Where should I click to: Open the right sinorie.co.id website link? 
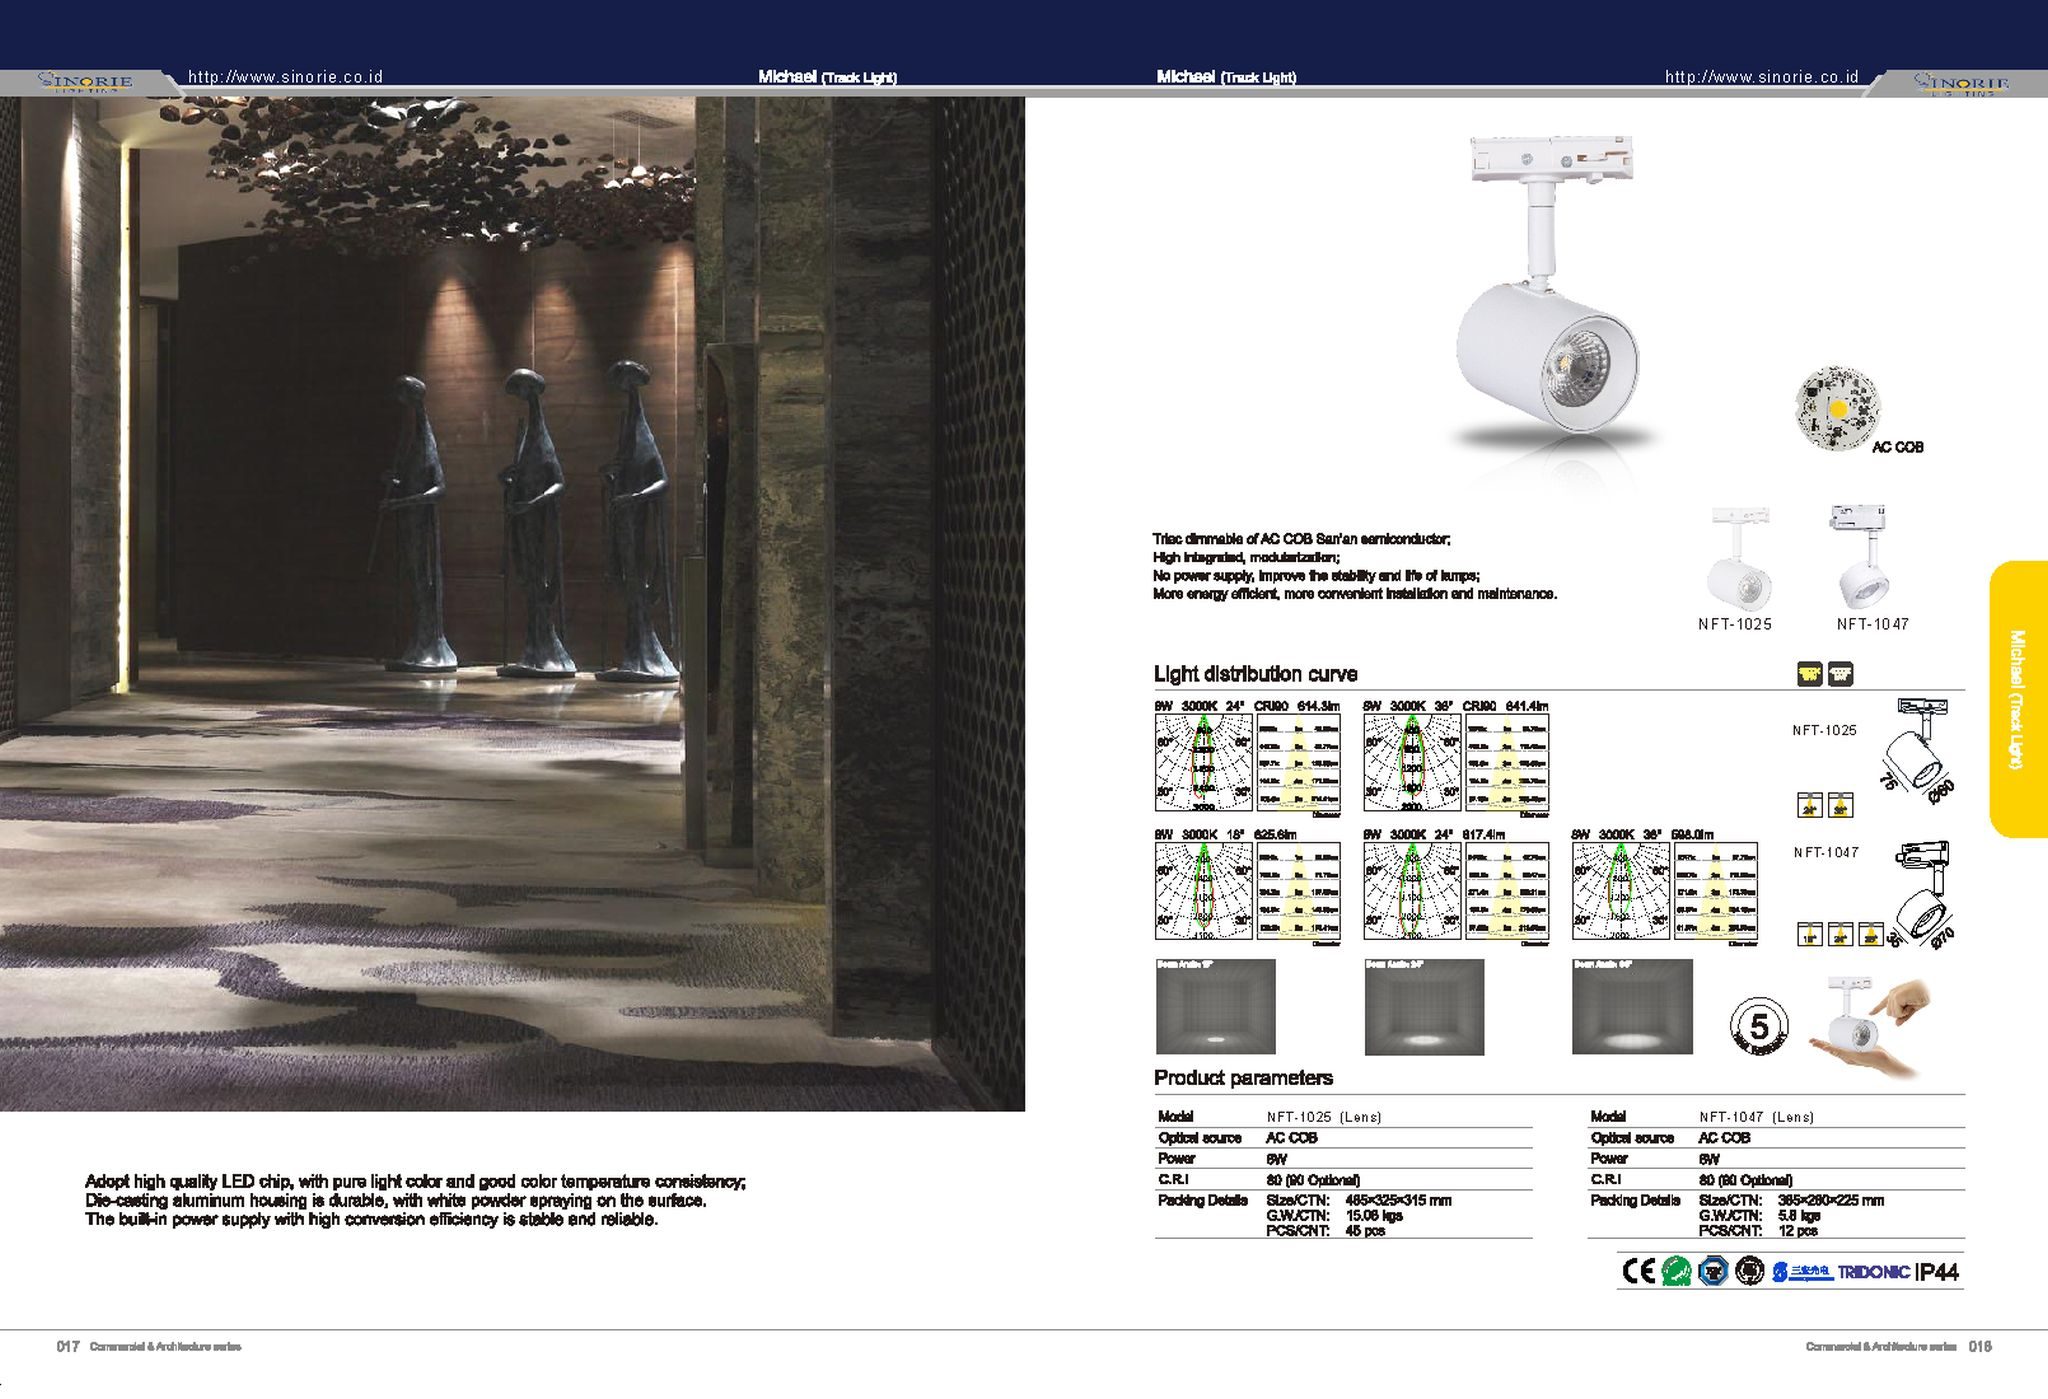(1762, 77)
